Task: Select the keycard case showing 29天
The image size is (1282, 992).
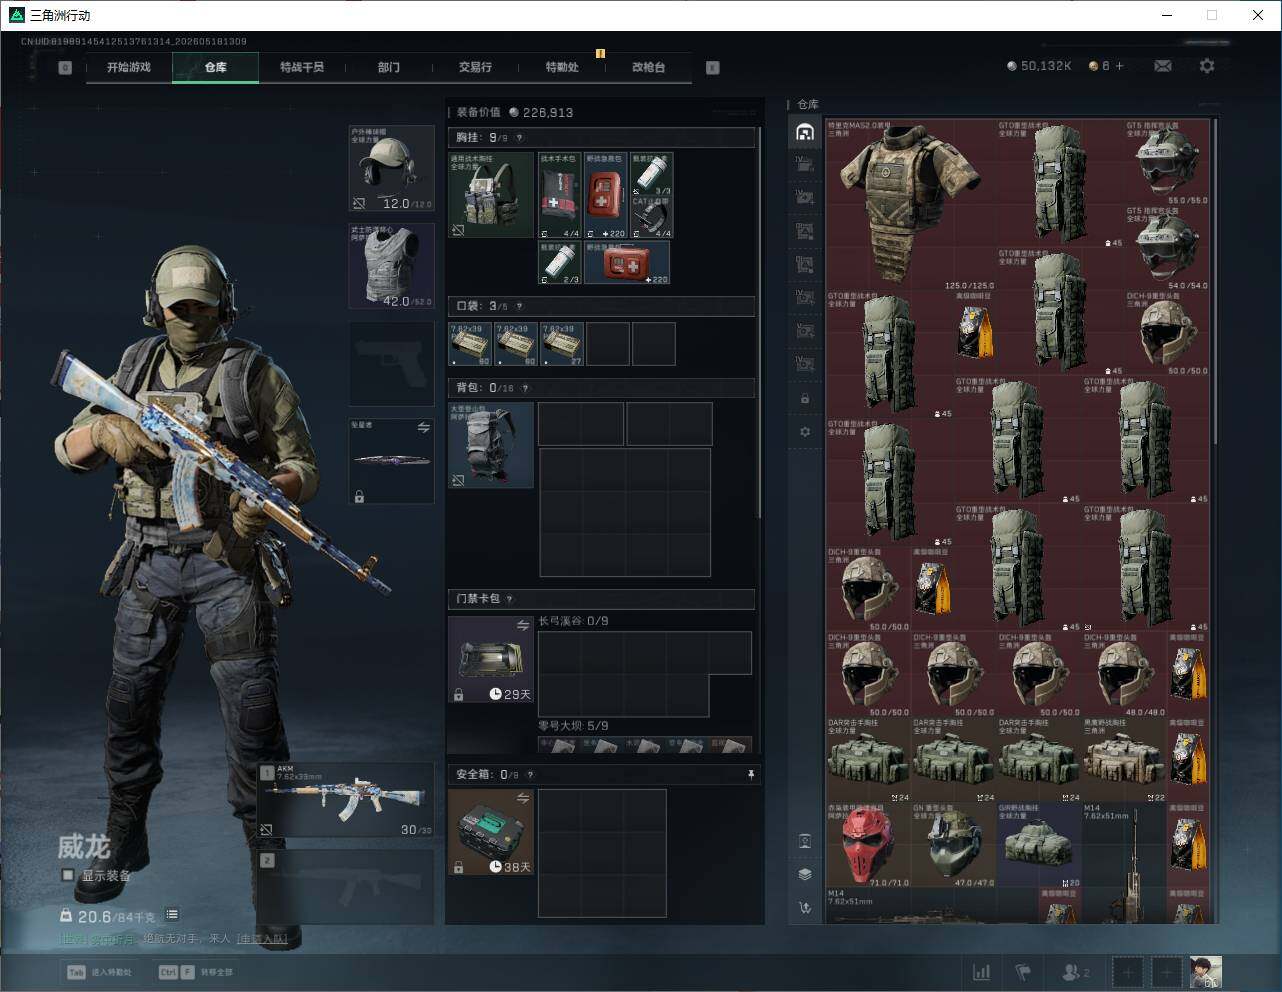Action: point(491,659)
